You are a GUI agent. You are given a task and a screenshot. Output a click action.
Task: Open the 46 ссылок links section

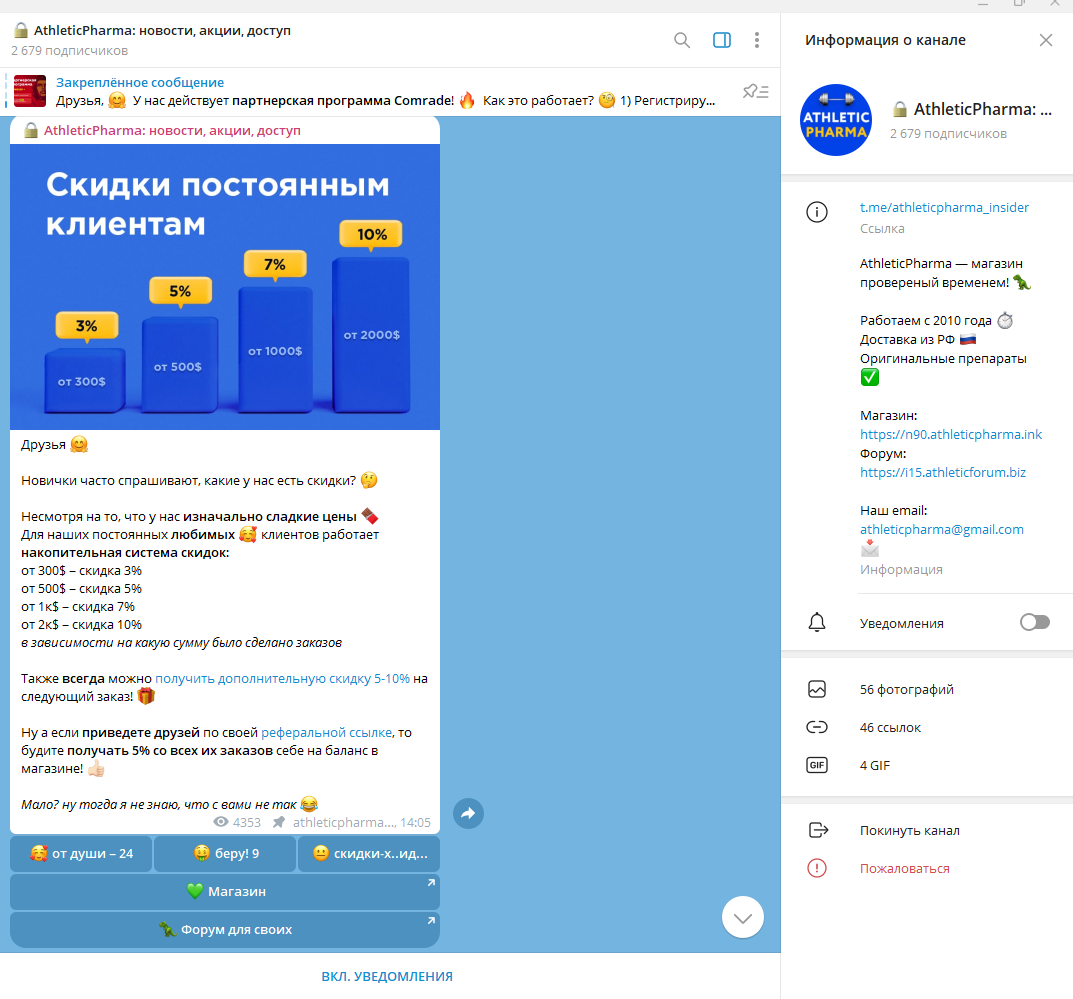click(x=890, y=728)
